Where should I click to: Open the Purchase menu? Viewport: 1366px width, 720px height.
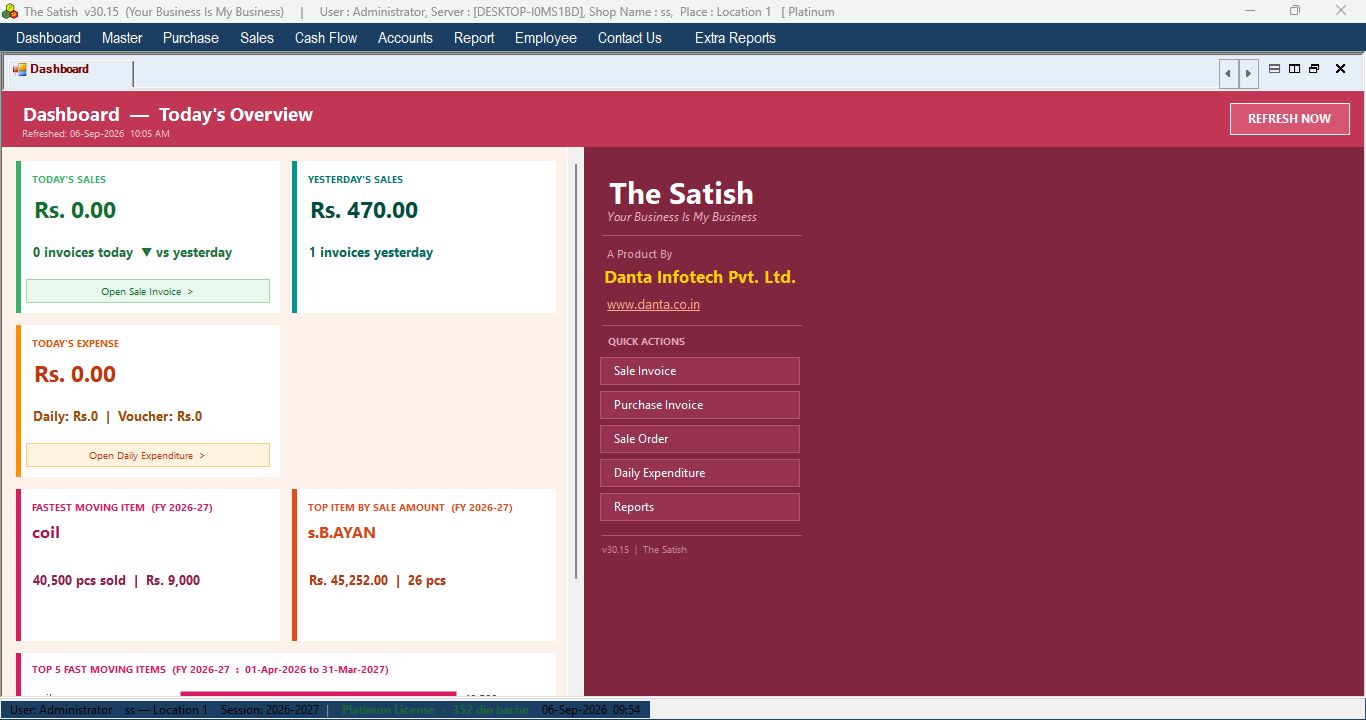click(x=191, y=38)
